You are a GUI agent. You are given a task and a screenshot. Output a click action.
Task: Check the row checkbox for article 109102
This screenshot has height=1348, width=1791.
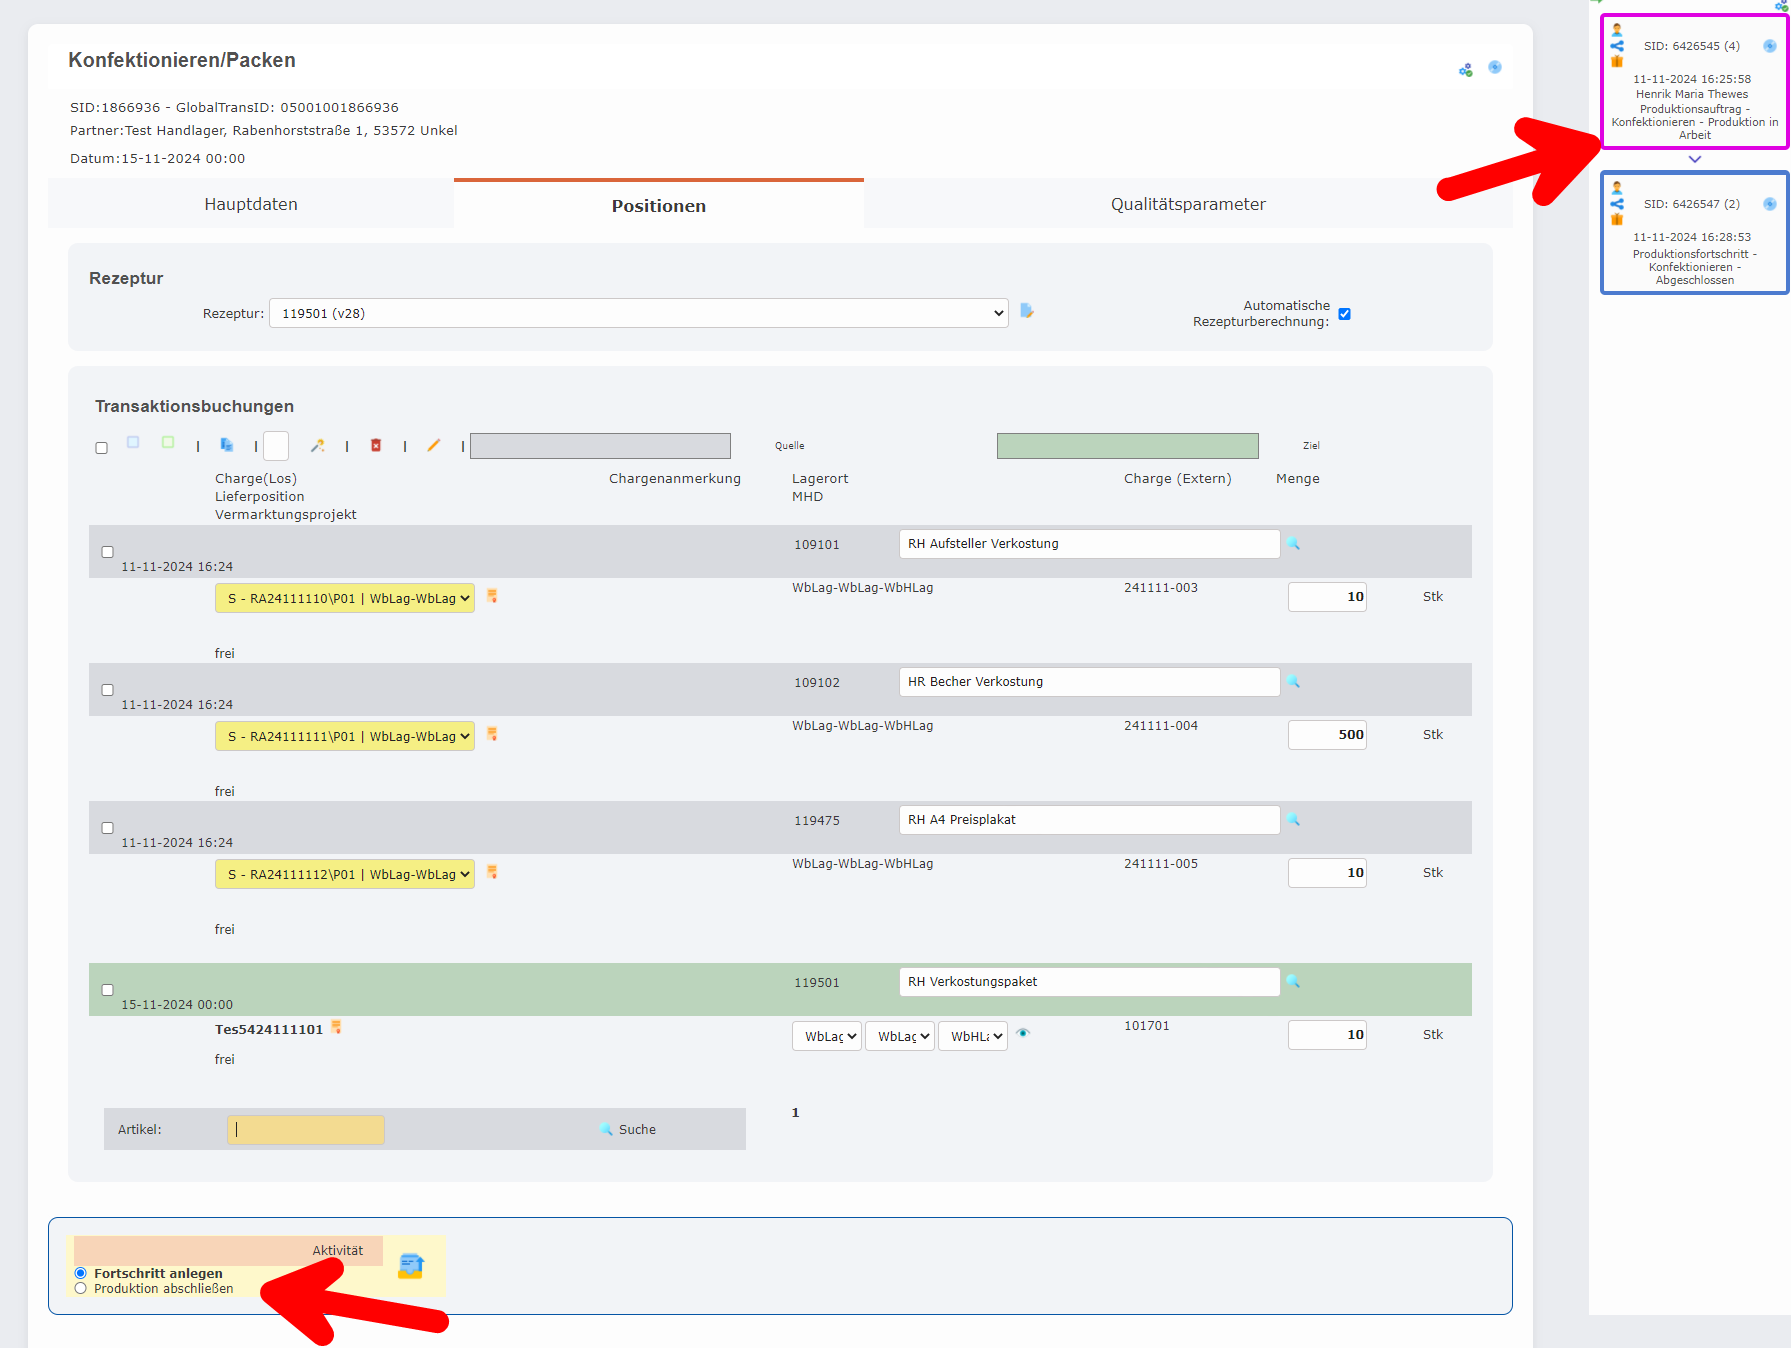pos(108,690)
